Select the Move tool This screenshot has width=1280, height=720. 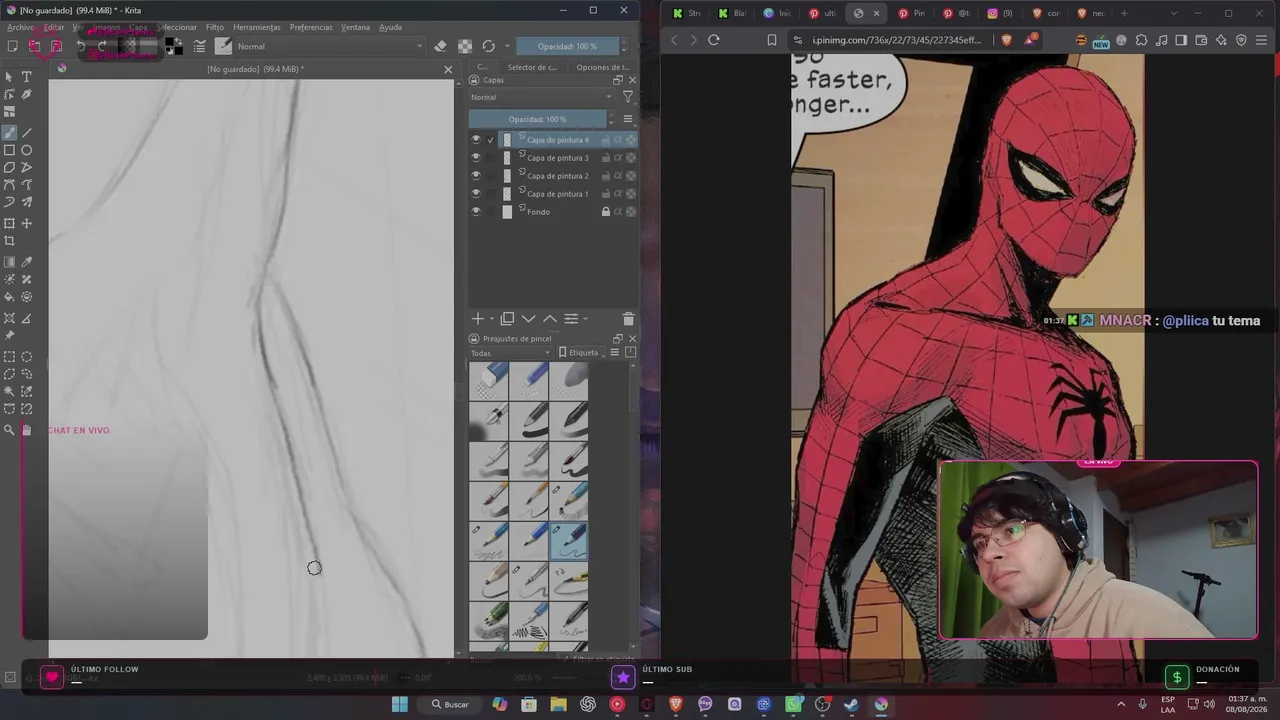[27, 223]
